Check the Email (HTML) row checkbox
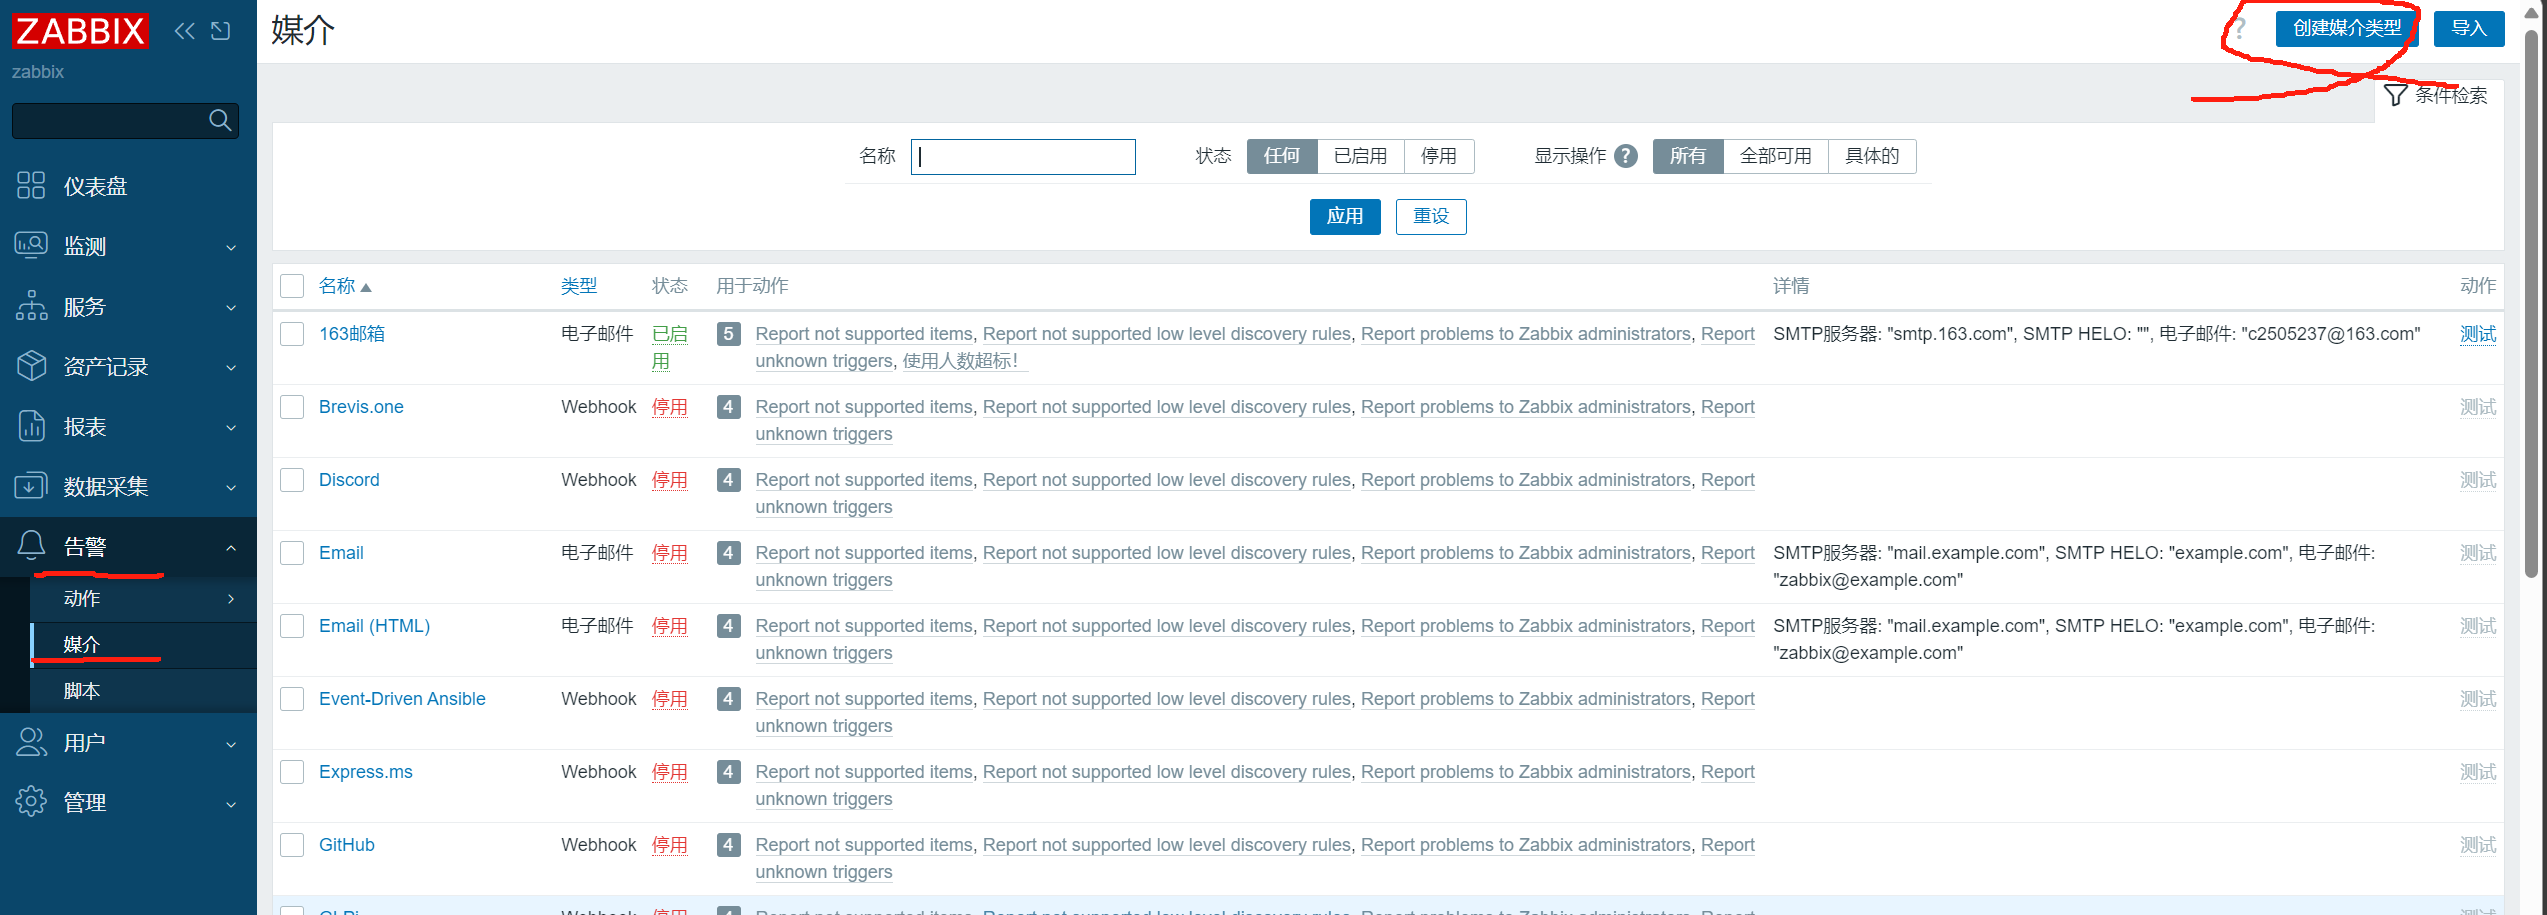Image resolution: width=2547 pixels, height=915 pixels. coord(292,626)
